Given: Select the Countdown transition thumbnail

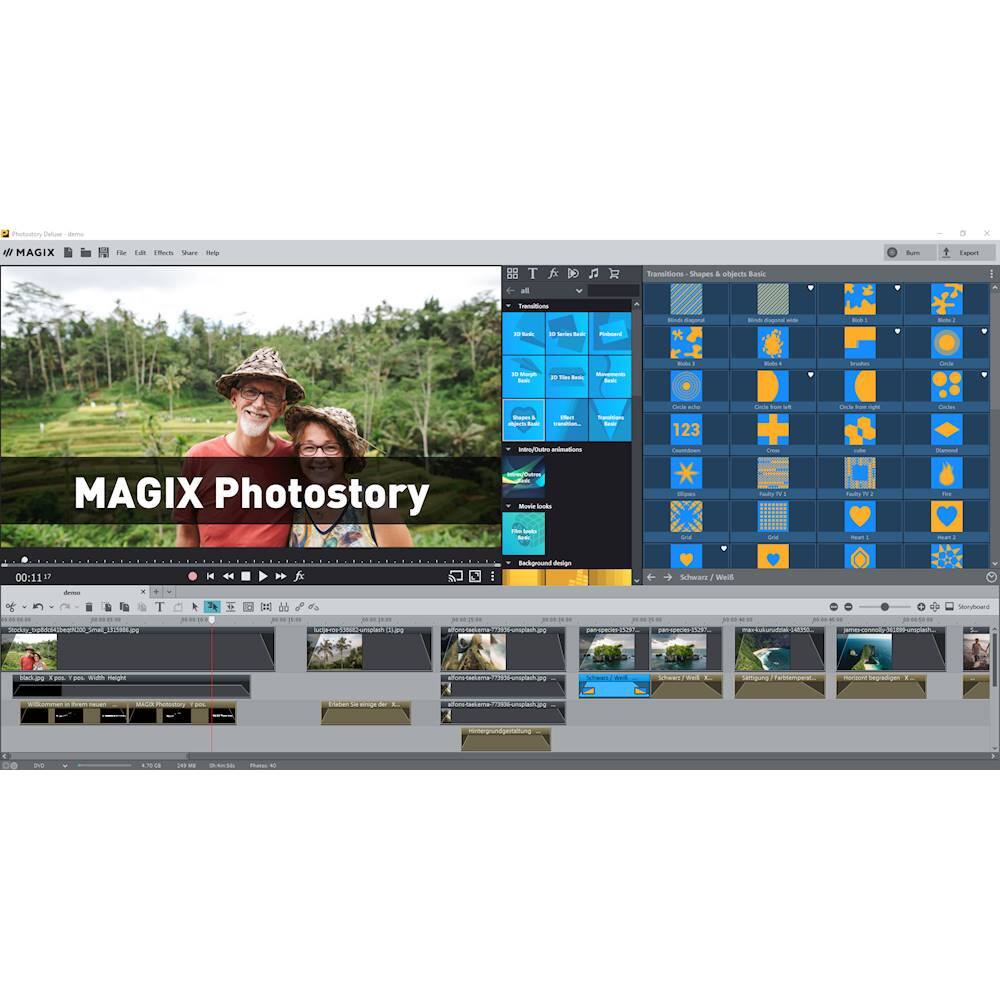Looking at the screenshot, I should (x=686, y=429).
